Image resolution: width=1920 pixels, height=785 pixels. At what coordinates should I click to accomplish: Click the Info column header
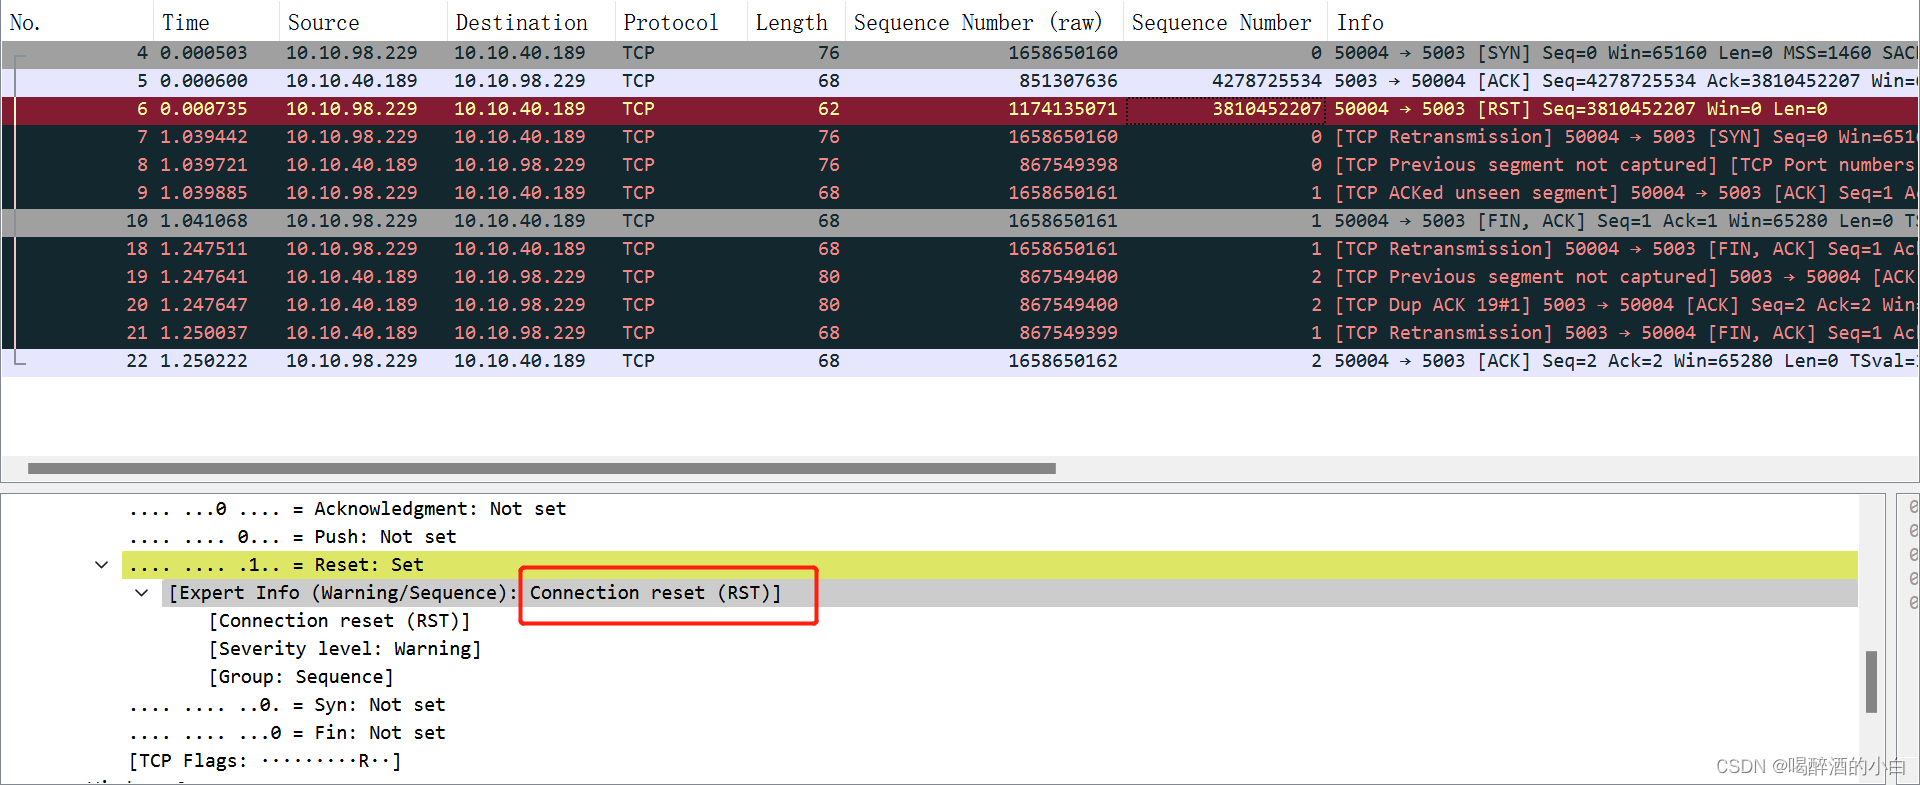click(1624, 22)
